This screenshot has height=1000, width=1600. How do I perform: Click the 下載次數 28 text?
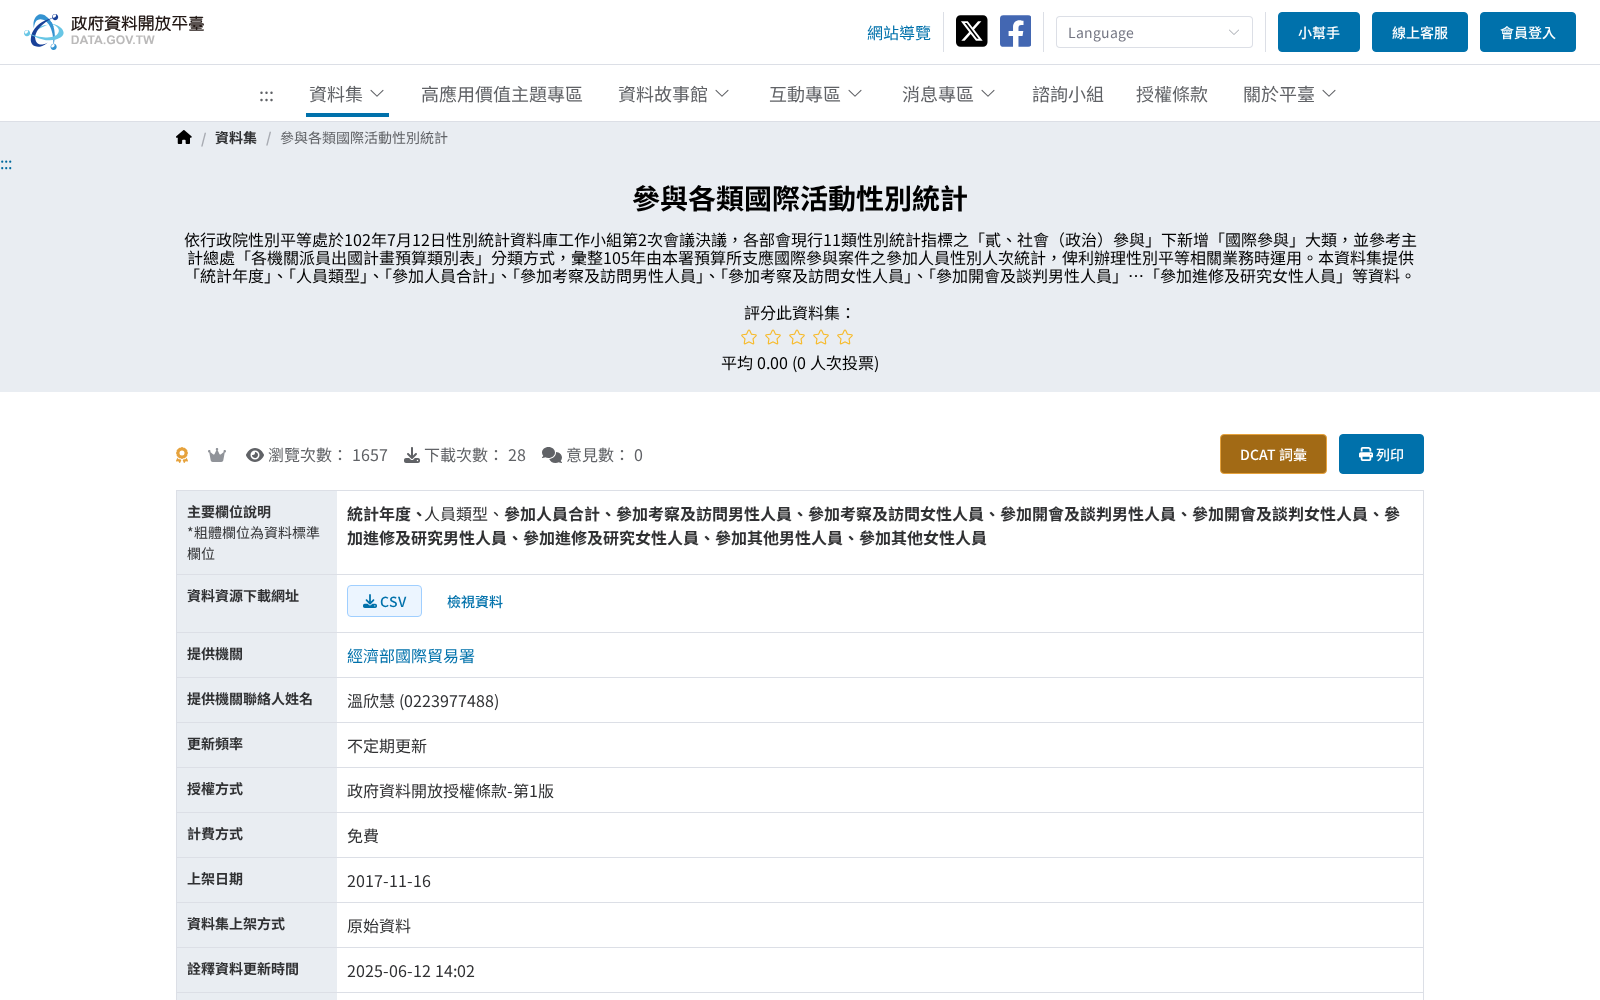point(475,455)
